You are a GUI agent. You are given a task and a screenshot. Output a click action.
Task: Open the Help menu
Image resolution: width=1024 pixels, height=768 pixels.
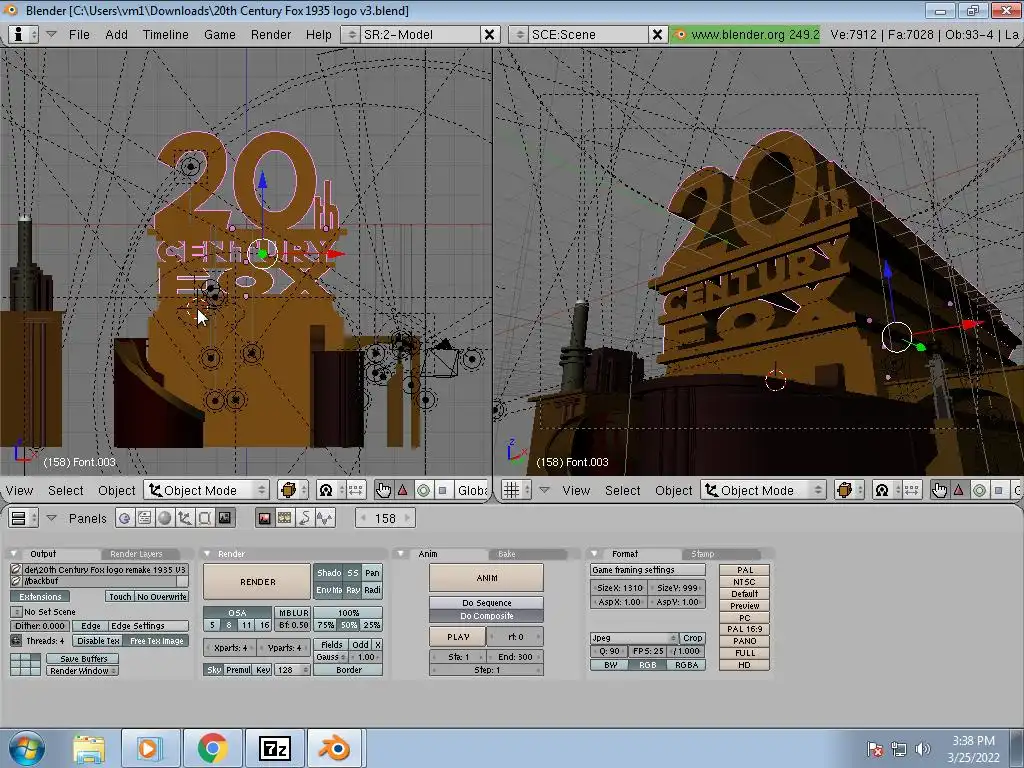coord(319,35)
